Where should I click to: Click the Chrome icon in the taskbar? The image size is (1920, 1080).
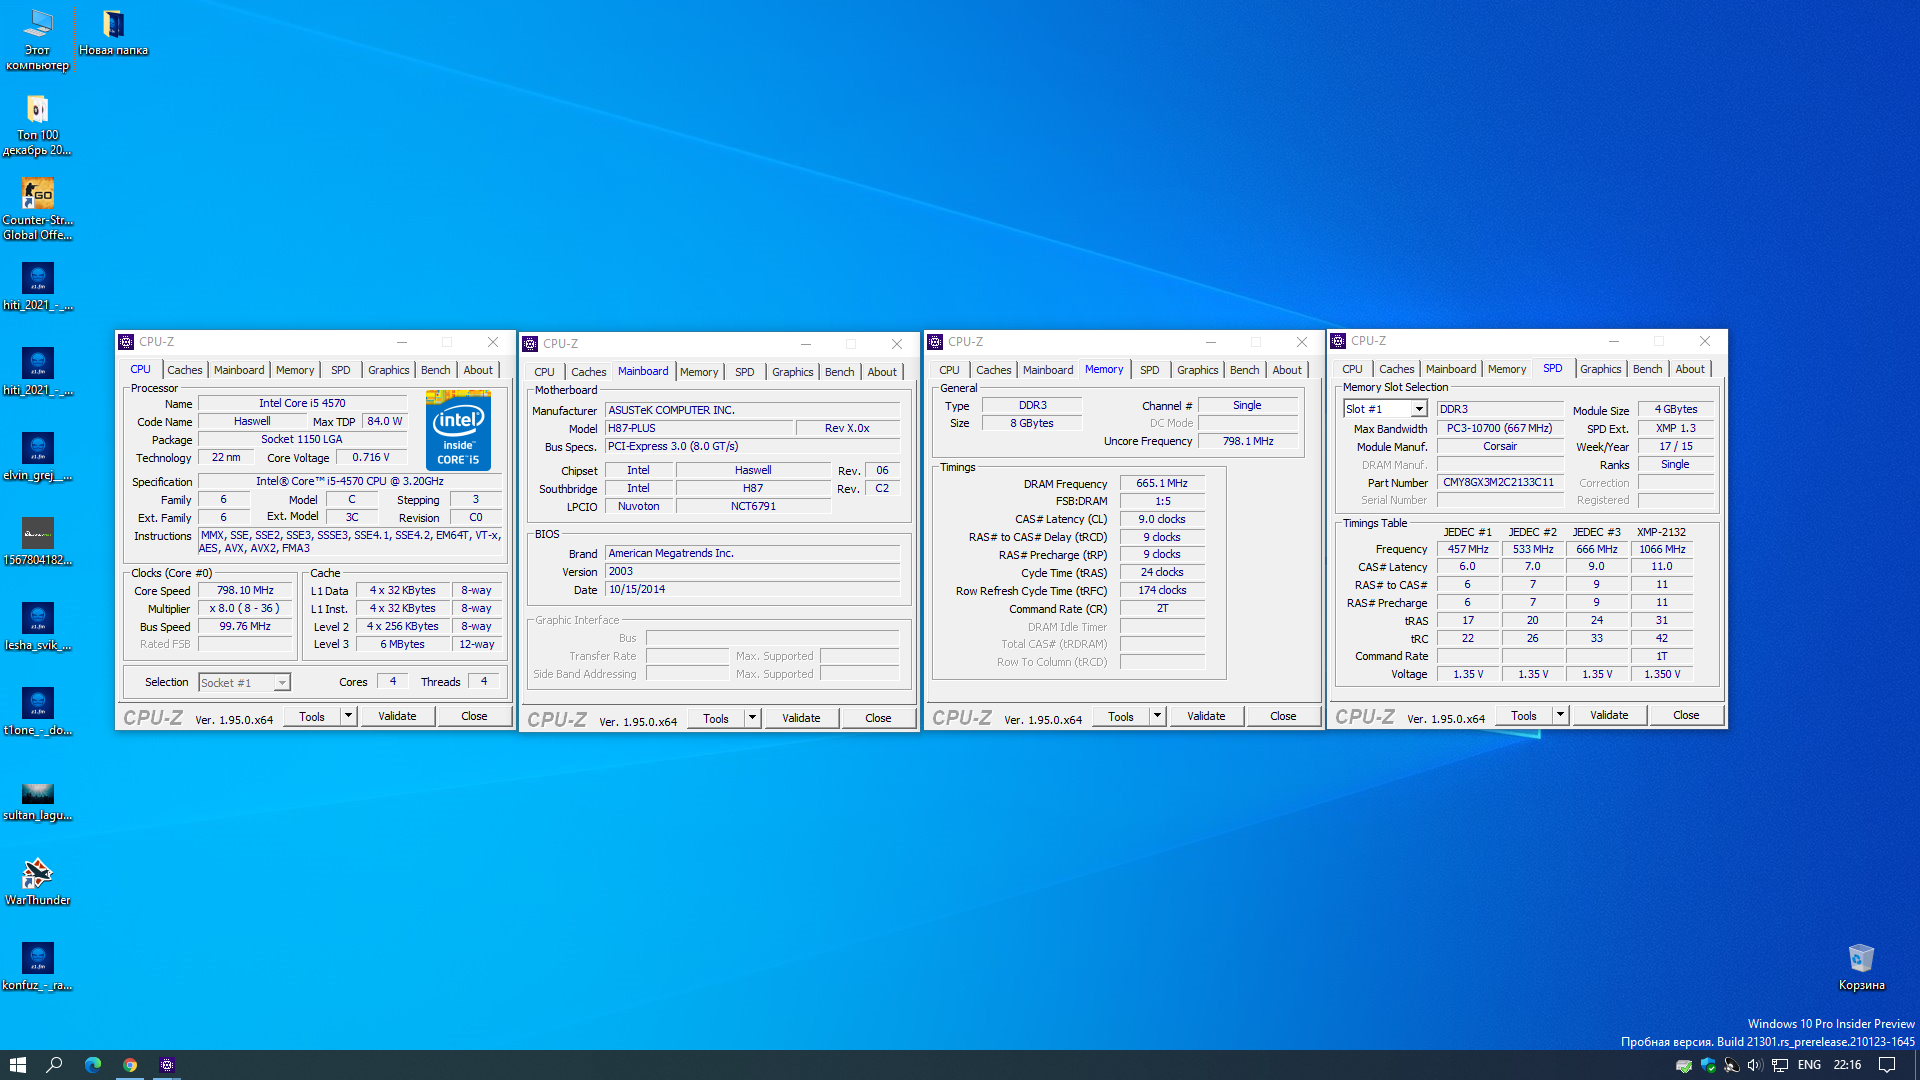click(130, 1065)
